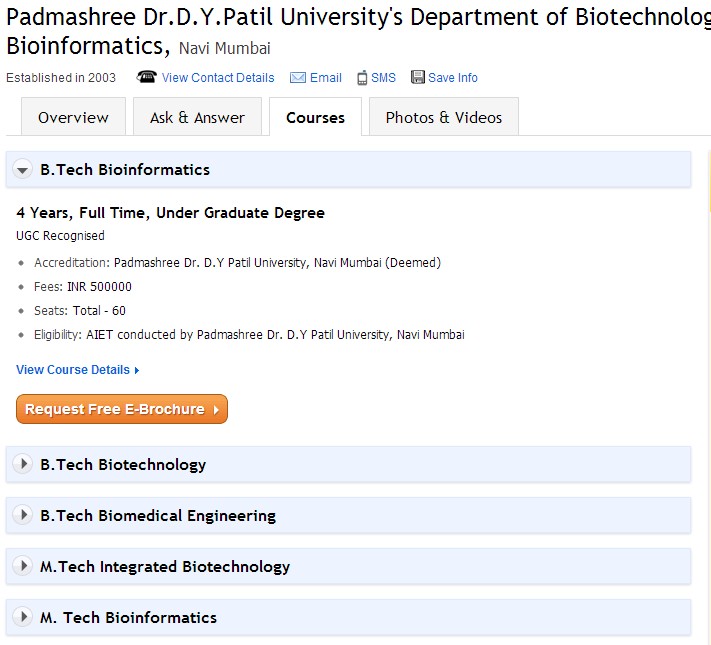
Task: Click the telephone icon beside View Contact Details
Action: (x=146, y=77)
